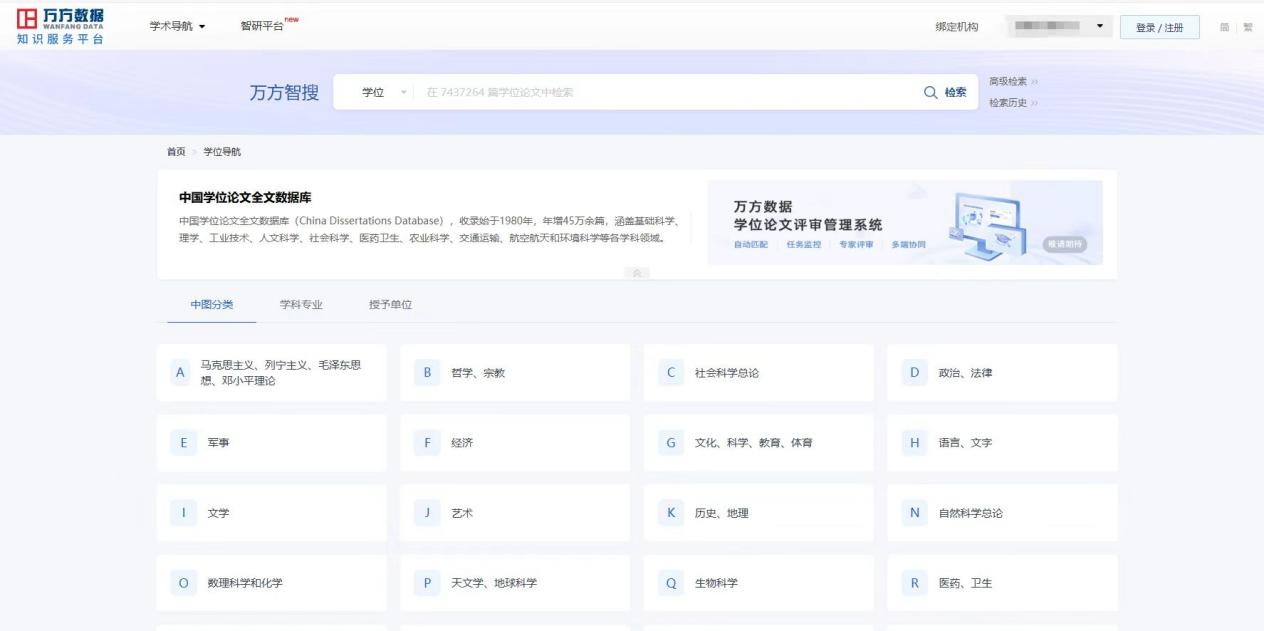Open category A 马克思主义 card
1264x631 pixels.
point(272,373)
